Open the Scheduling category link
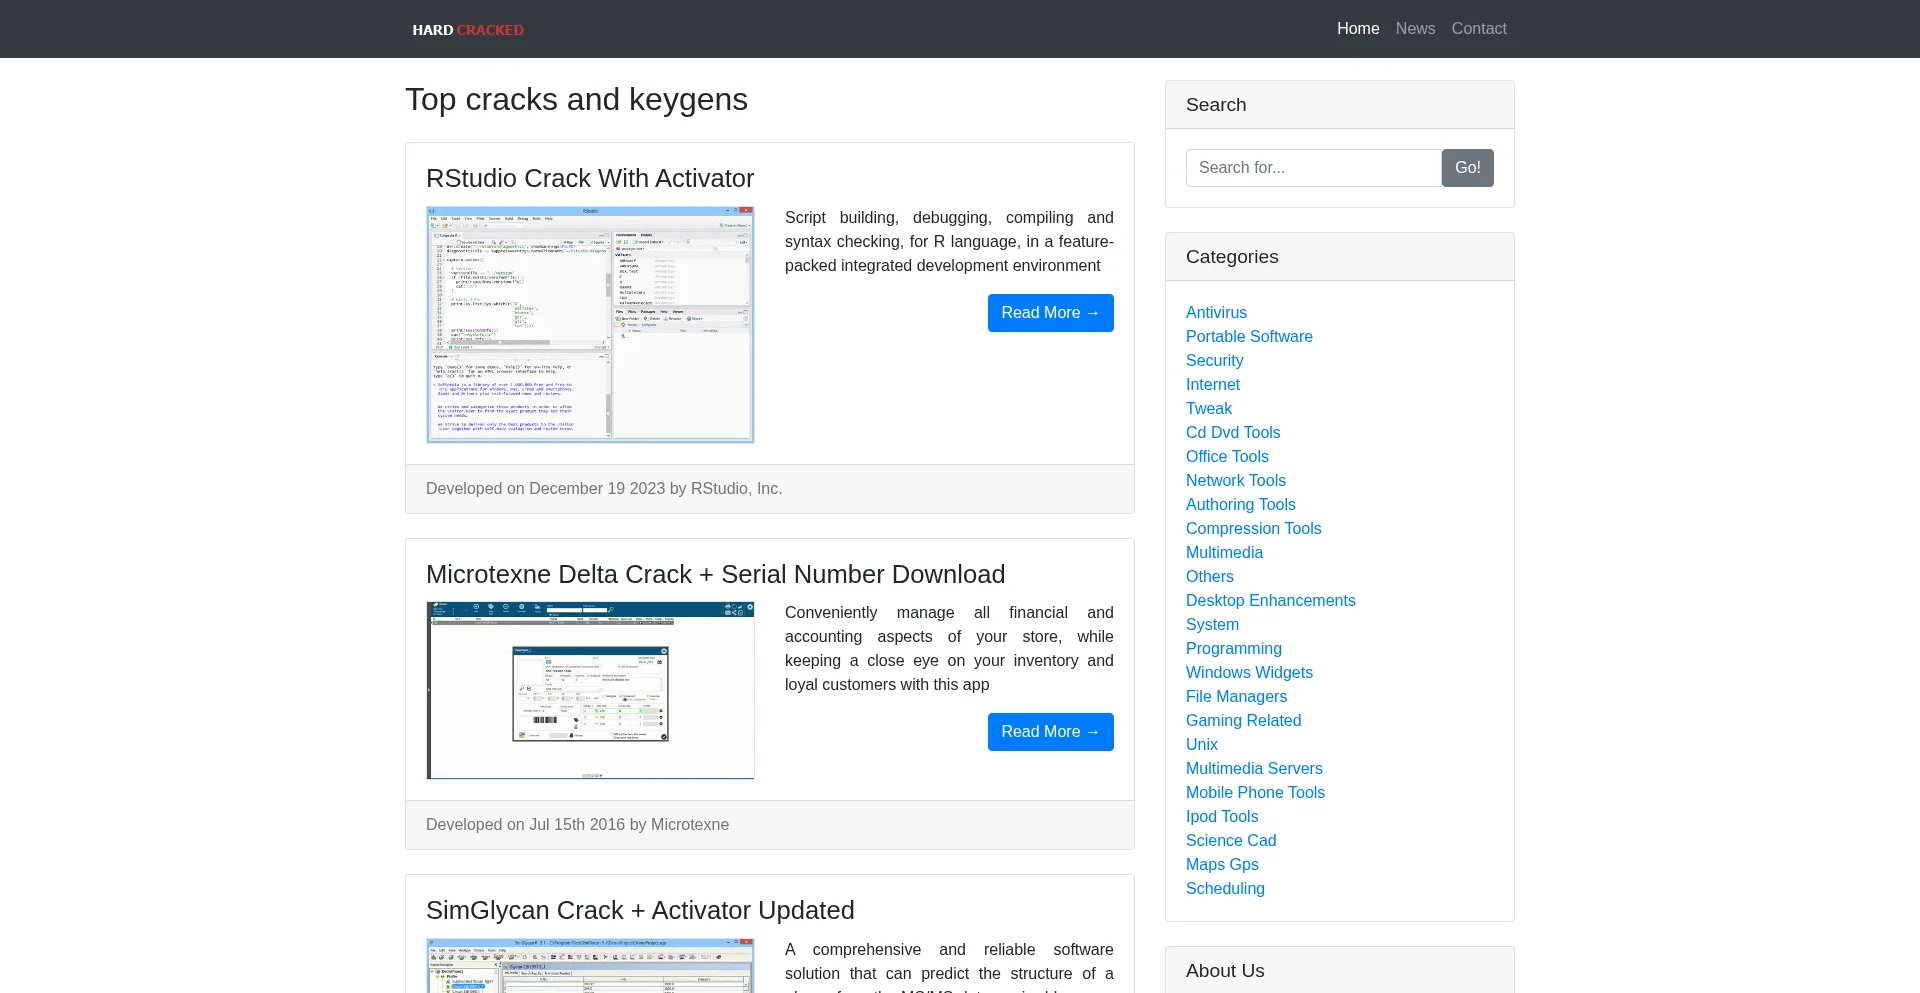 tap(1225, 889)
